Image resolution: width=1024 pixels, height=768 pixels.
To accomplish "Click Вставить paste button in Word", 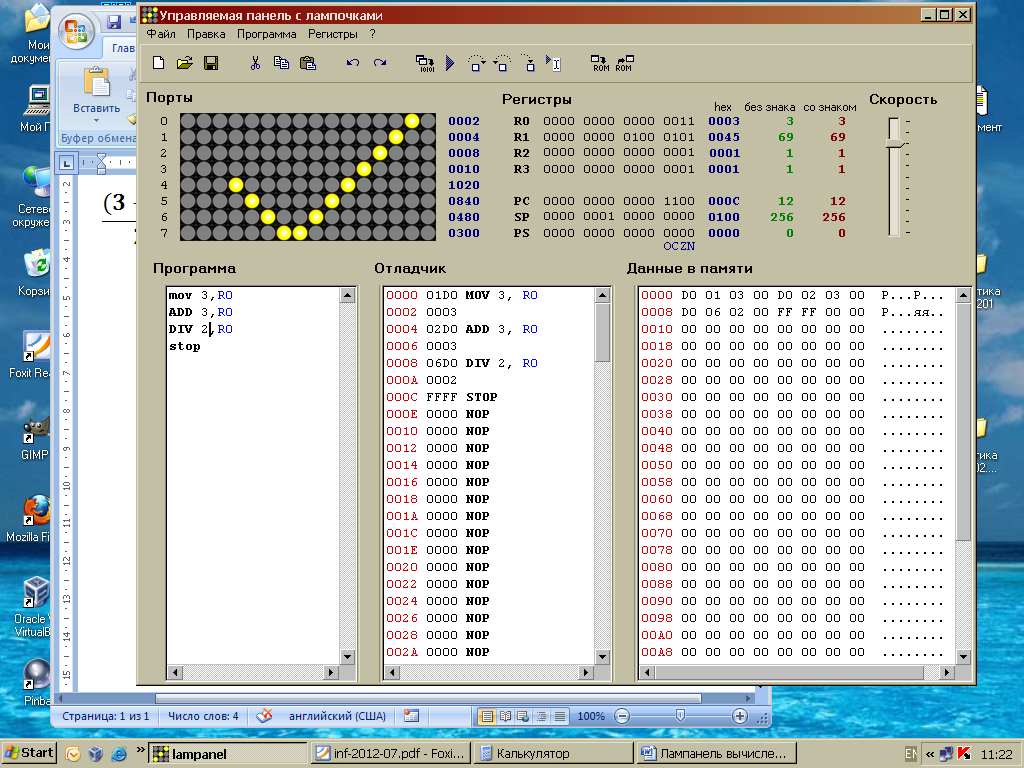I will point(96,90).
